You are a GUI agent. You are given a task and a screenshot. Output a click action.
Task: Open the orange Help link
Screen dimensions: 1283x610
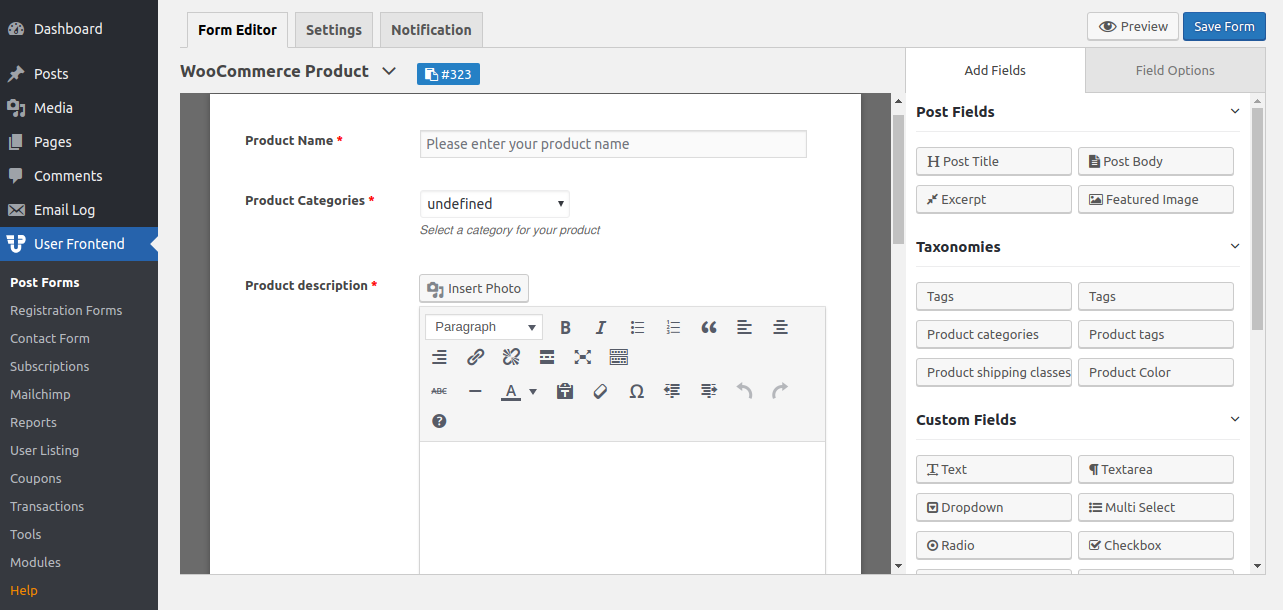[x=24, y=590]
